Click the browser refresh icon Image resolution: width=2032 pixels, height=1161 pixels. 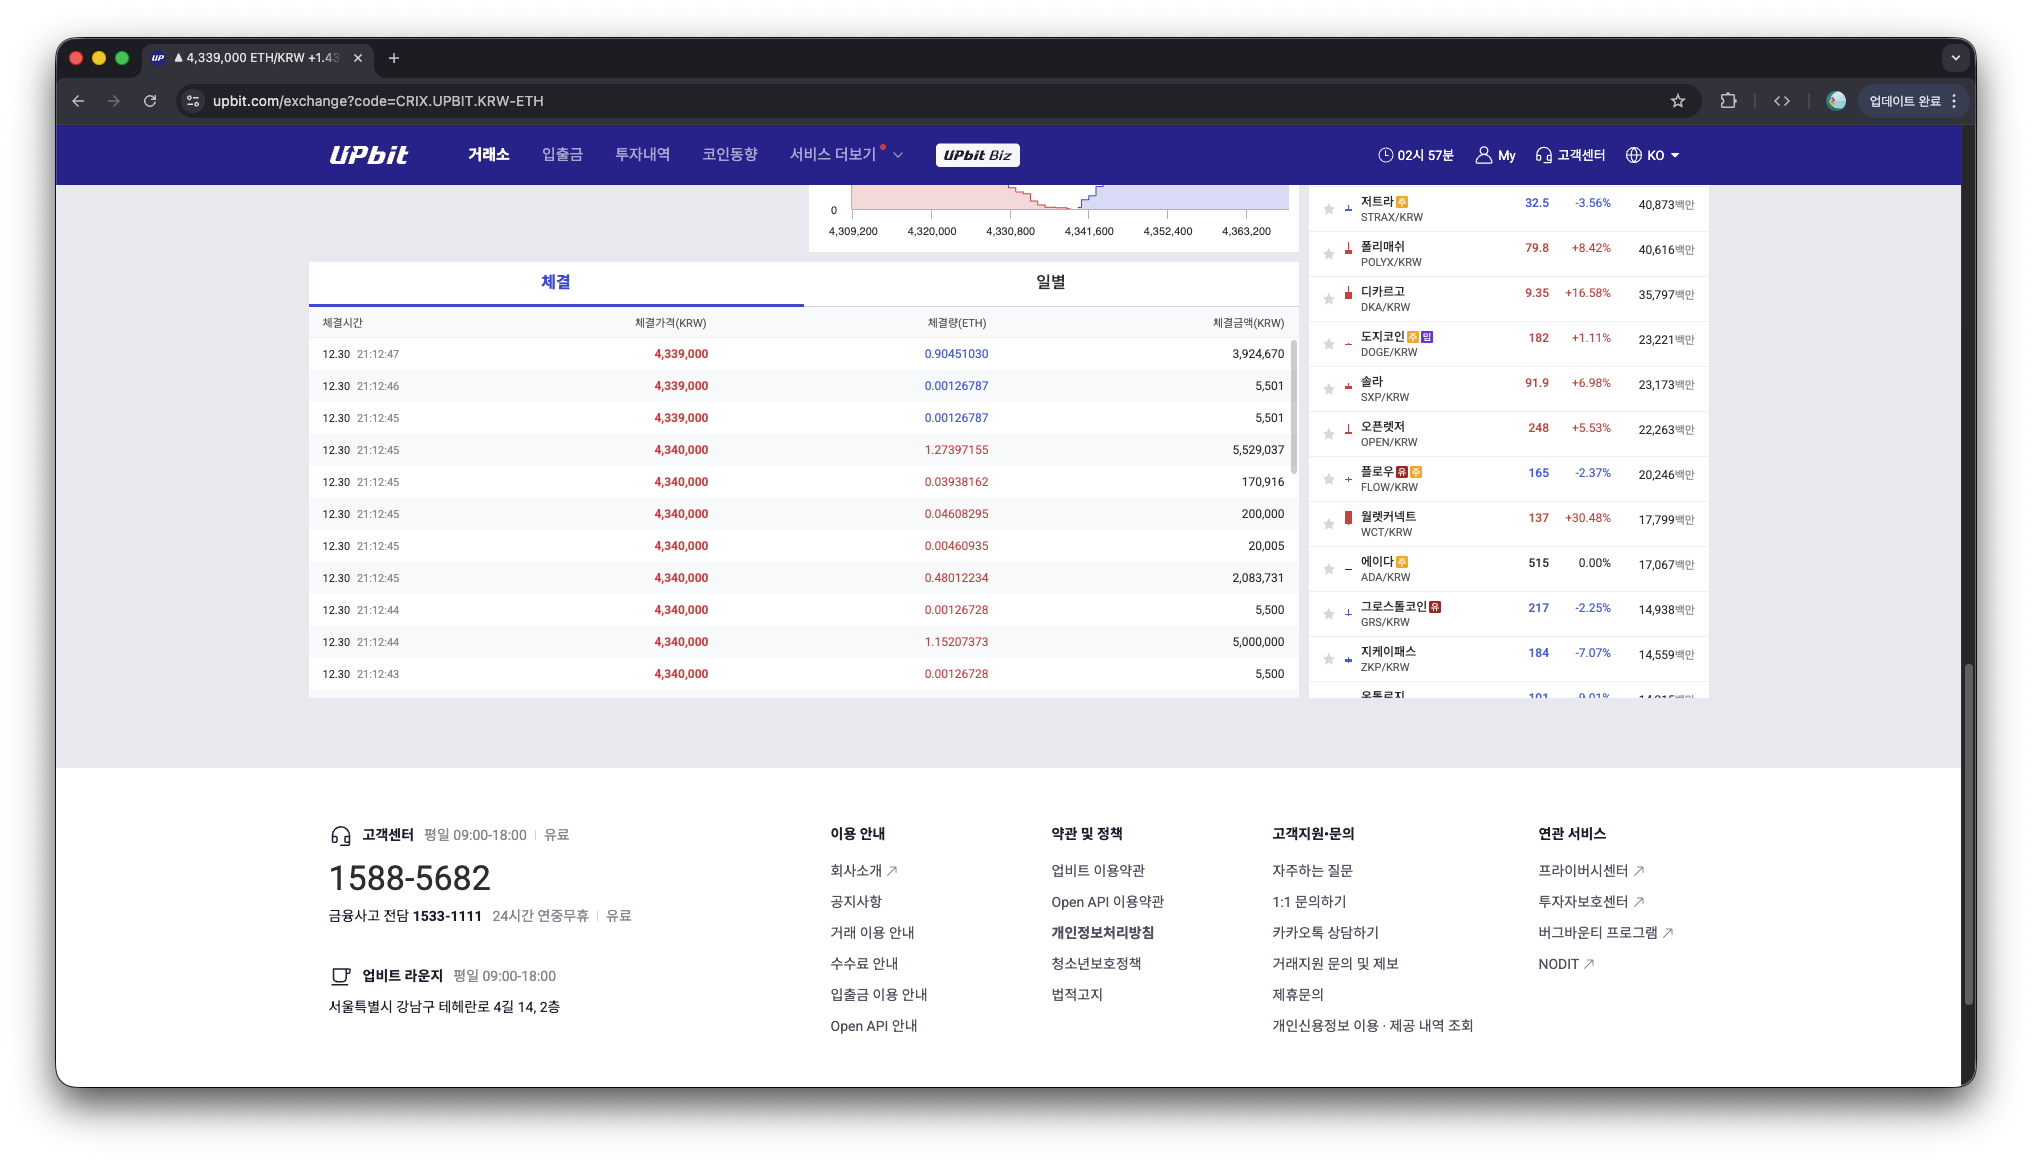tap(150, 101)
